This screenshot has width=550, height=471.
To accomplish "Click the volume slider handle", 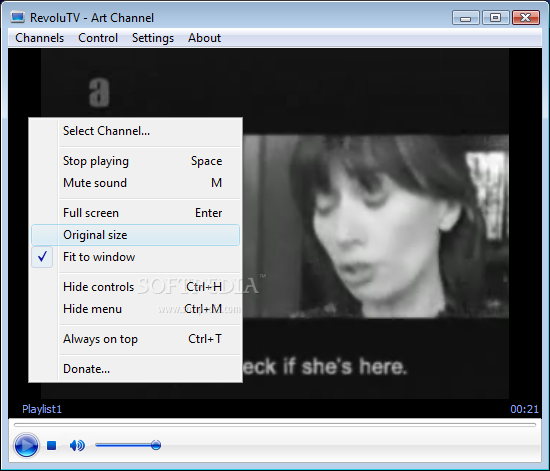I will click(156, 445).
